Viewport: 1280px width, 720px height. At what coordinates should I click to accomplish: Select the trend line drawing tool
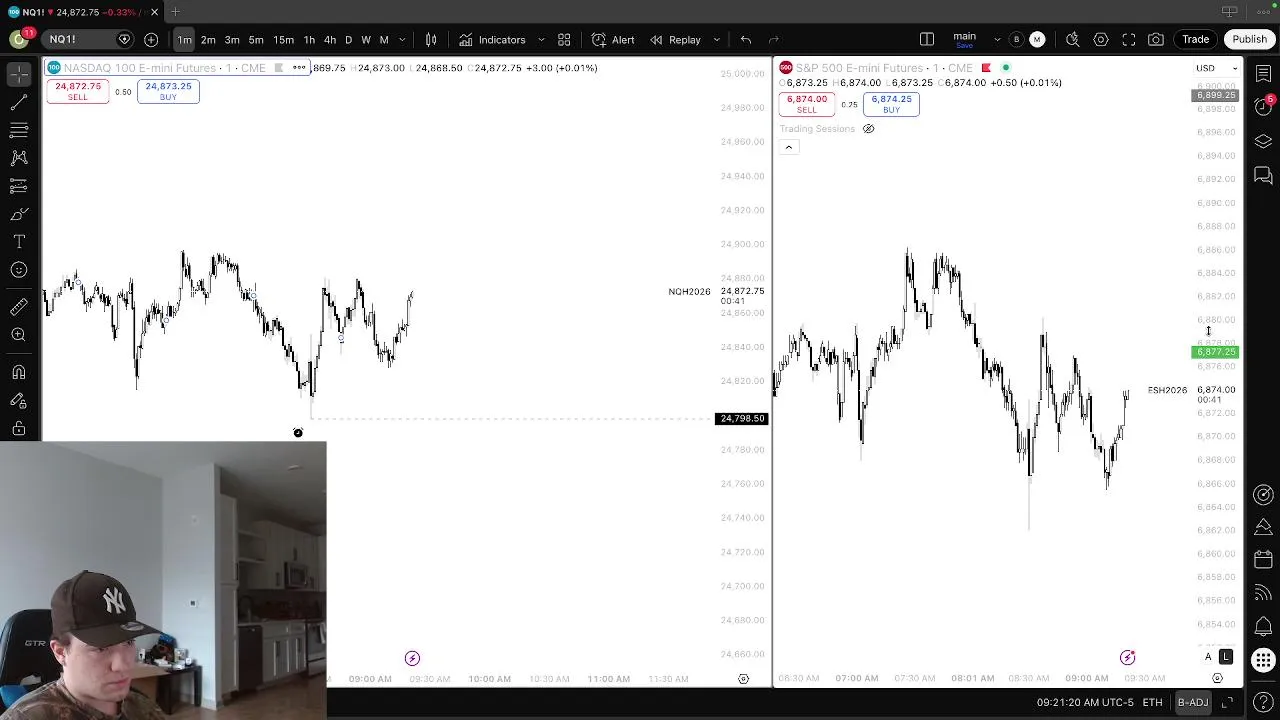coord(18,102)
